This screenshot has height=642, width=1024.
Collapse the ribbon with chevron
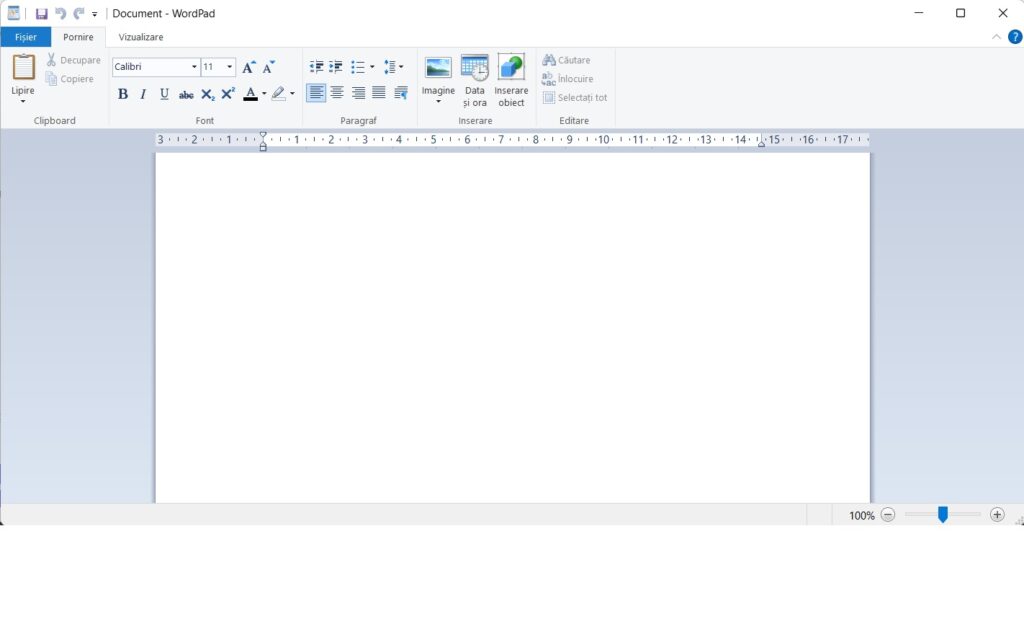(x=996, y=37)
